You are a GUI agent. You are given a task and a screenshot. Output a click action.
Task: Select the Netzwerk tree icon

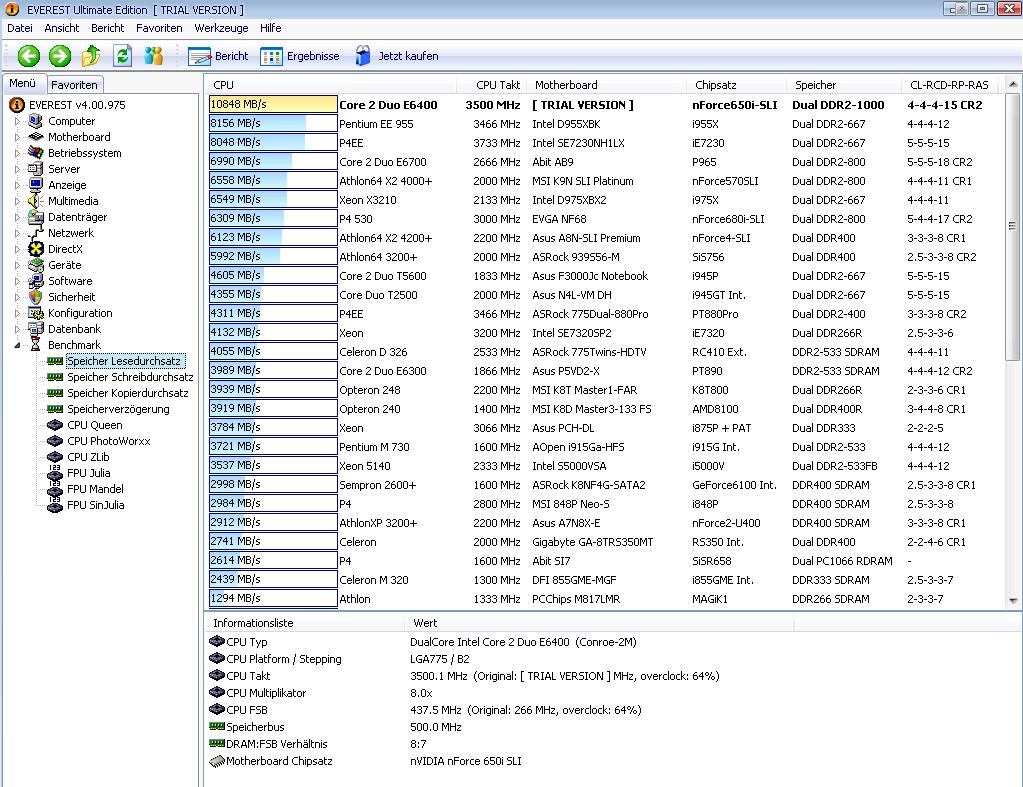click(x=36, y=233)
